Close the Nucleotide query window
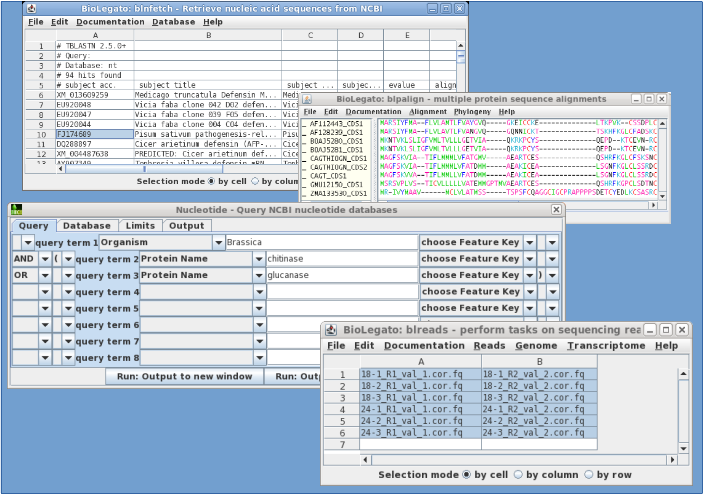 click(x=557, y=211)
